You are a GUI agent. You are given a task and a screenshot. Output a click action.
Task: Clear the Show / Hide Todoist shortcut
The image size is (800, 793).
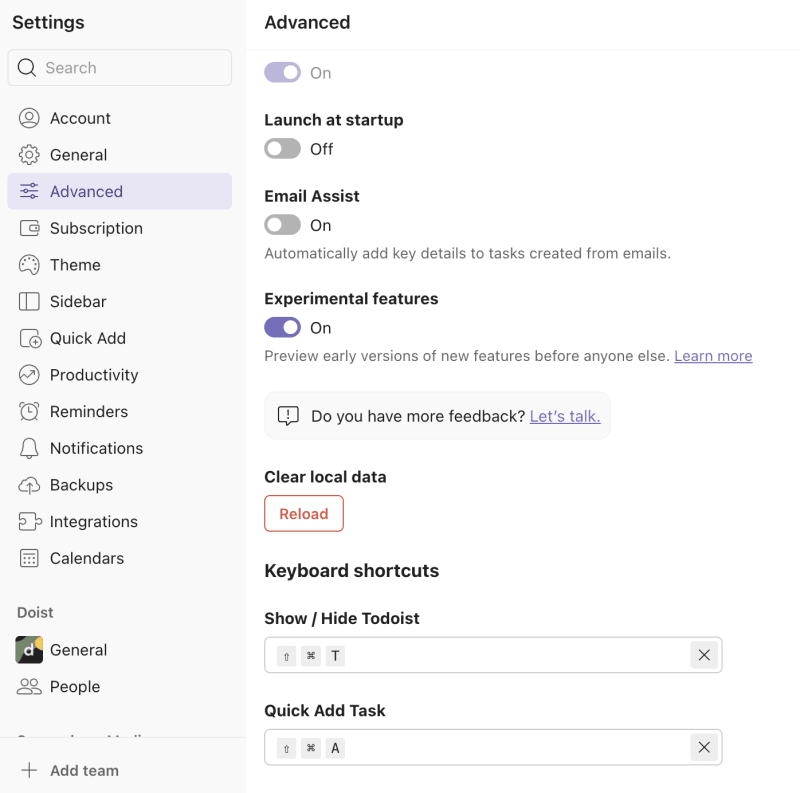703,655
